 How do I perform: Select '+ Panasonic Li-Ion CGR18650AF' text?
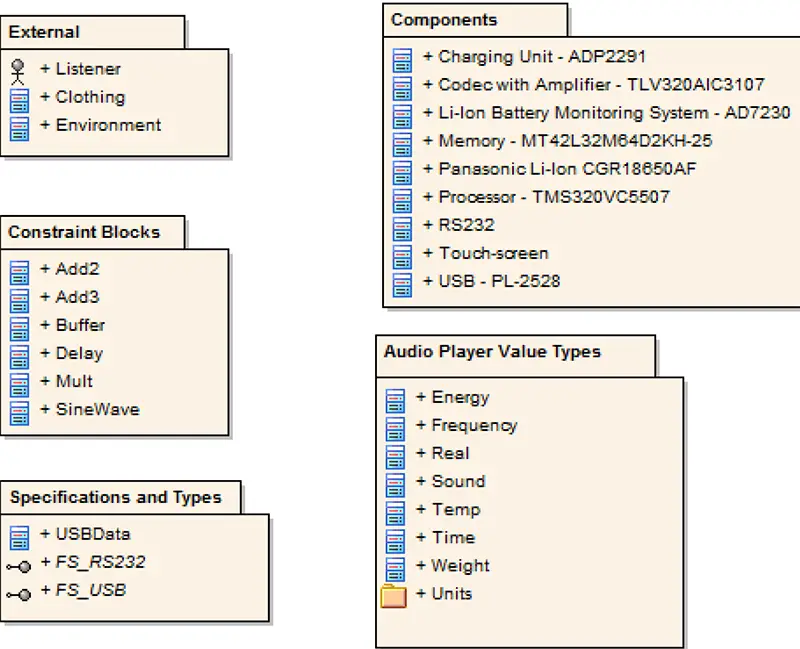click(x=560, y=169)
